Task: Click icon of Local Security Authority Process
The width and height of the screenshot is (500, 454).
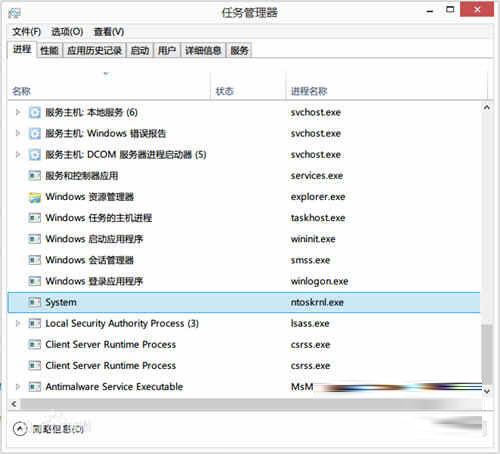Action: tap(34, 323)
